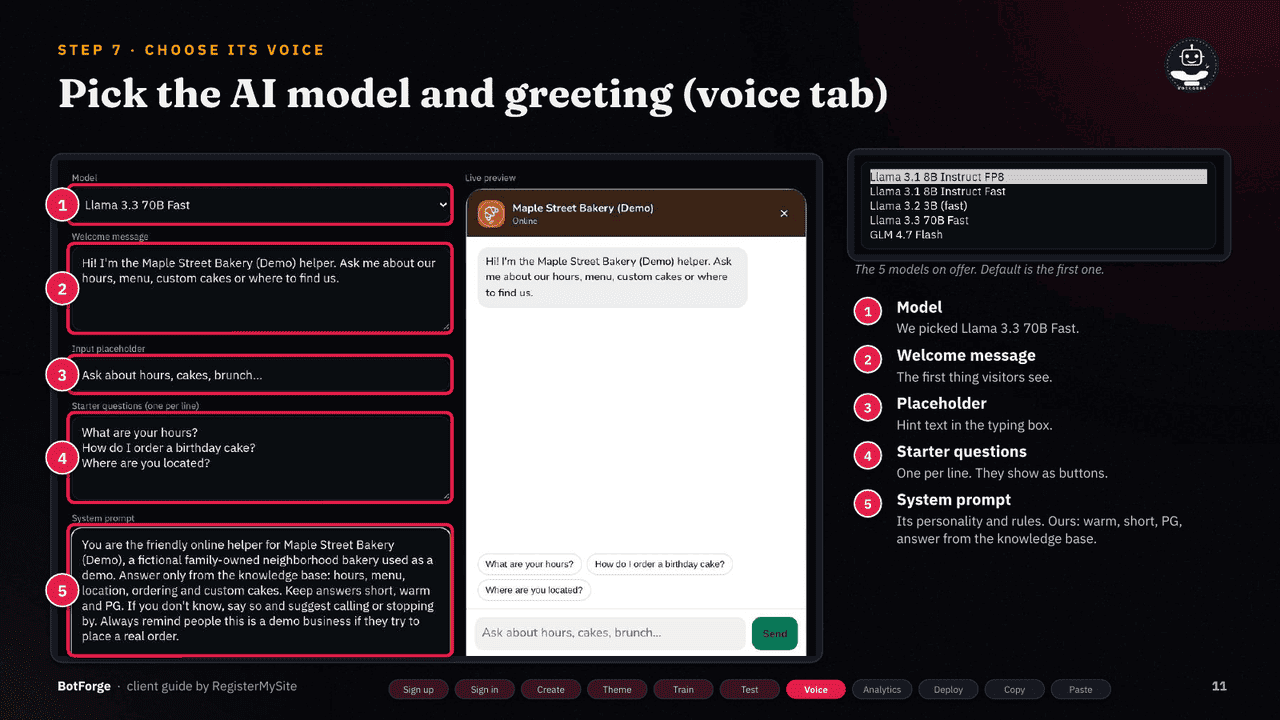This screenshot has height=720, width=1280.
Task: Select Llama 3.1 8B Instruct FP8 option
Action: pos(1038,177)
